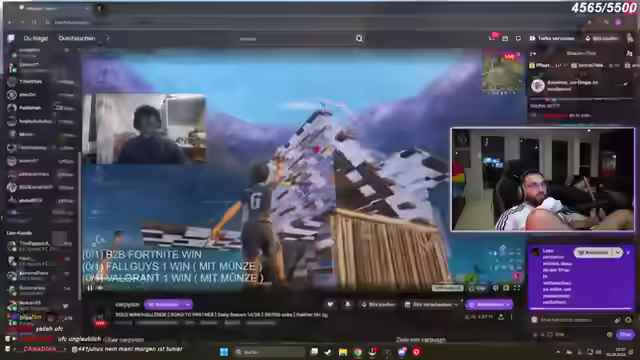Open user avatar menu in top right
The image size is (640, 360).
pos(630,38)
